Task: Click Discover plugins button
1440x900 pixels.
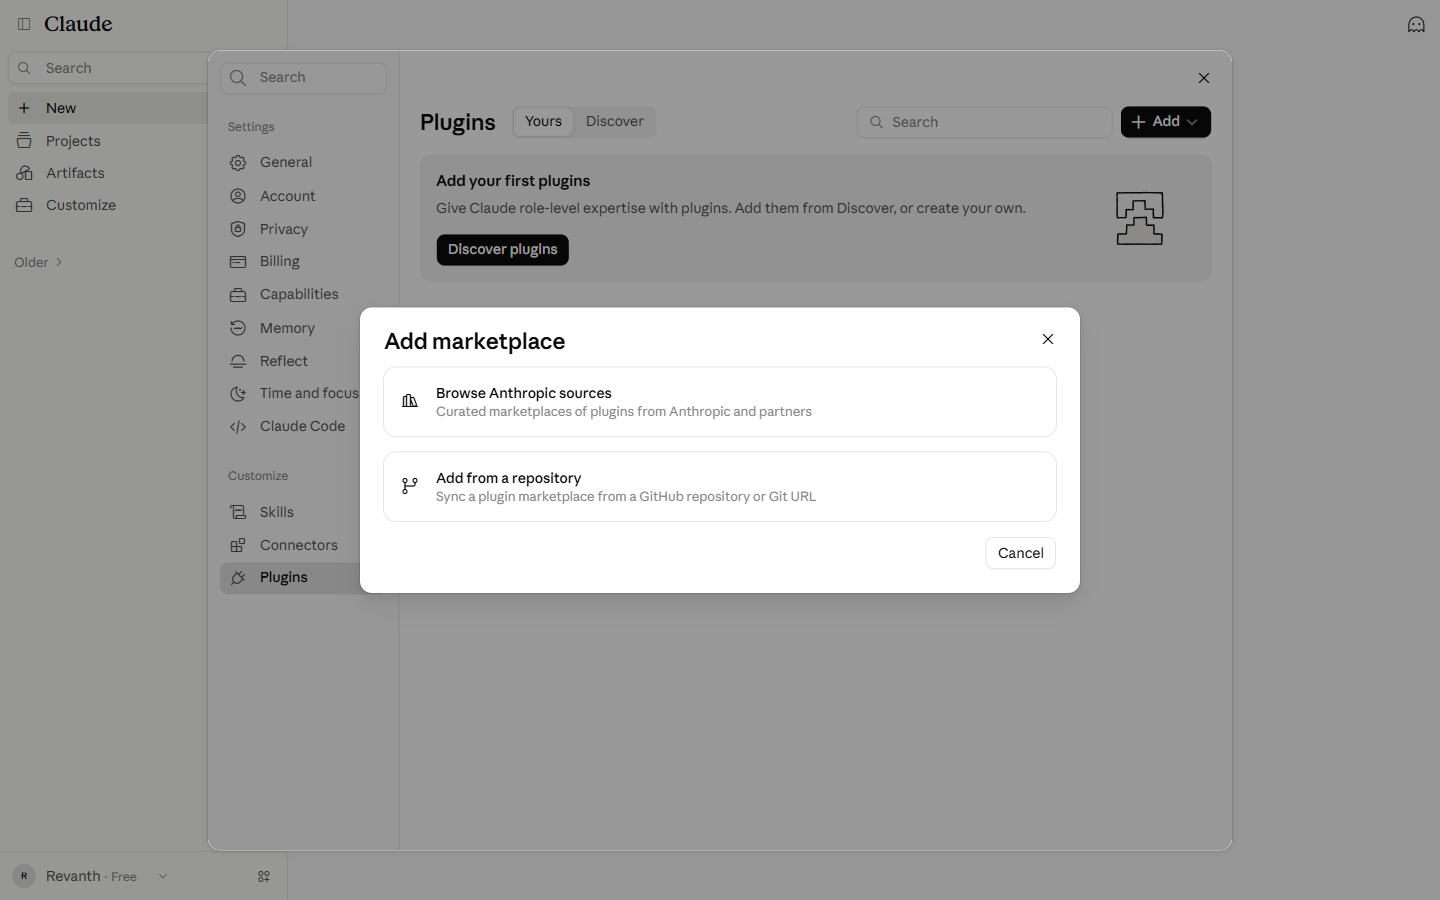Action: tap(502, 249)
